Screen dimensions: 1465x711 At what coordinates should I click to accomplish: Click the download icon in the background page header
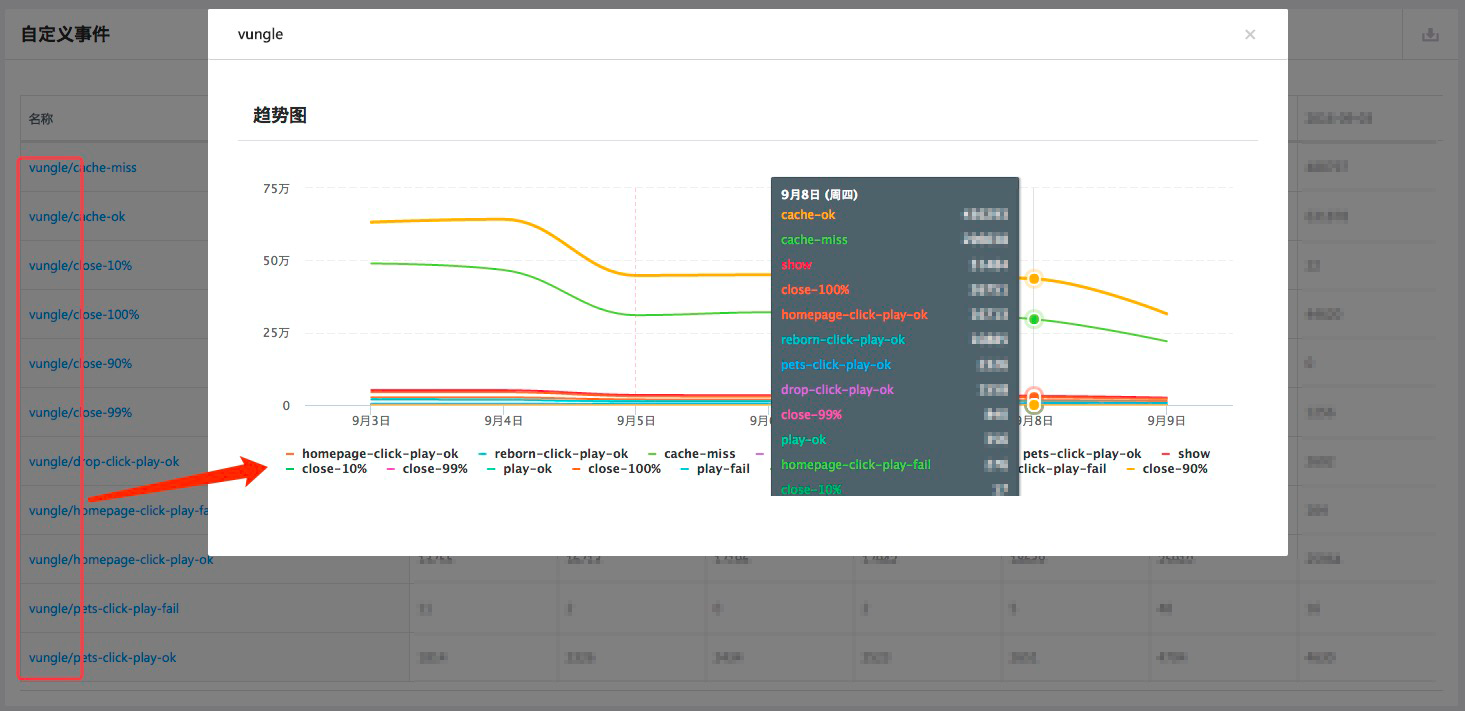(x=1430, y=35)
